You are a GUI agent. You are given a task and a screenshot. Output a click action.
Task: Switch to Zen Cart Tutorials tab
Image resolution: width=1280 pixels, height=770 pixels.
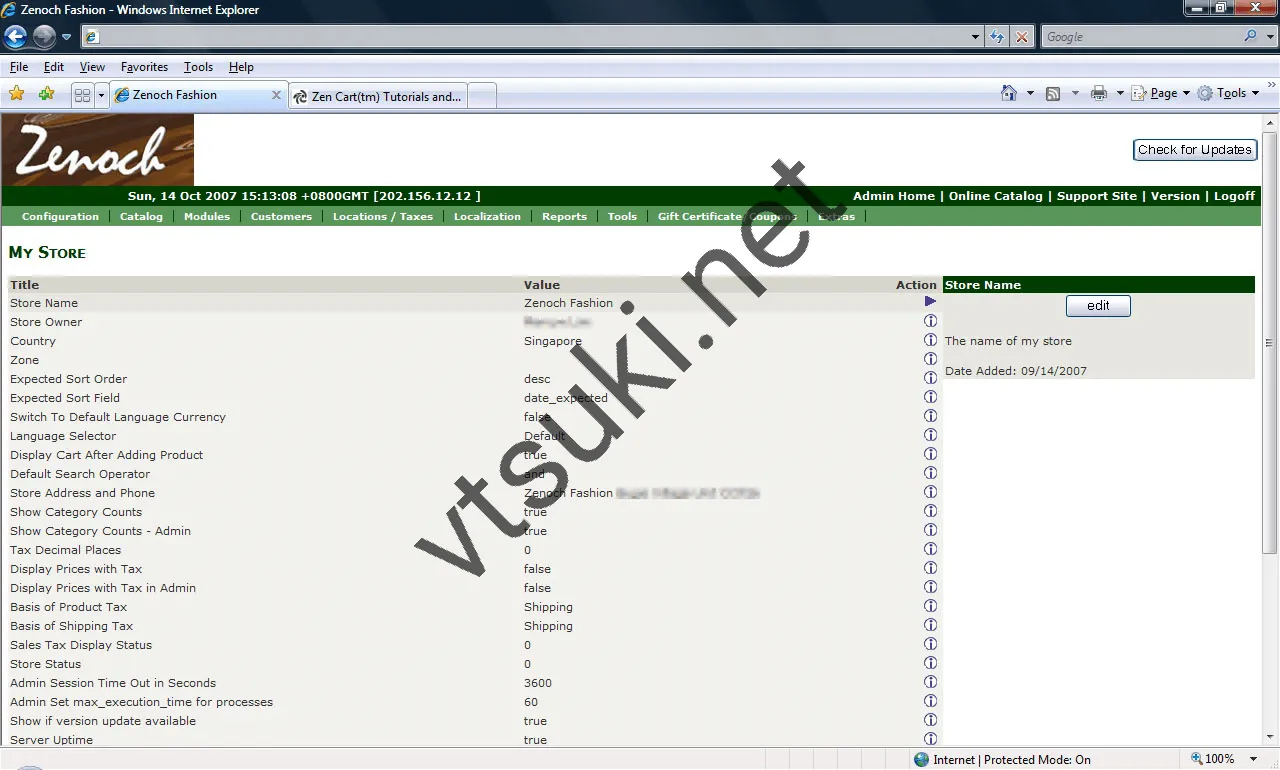pos(378,96)
